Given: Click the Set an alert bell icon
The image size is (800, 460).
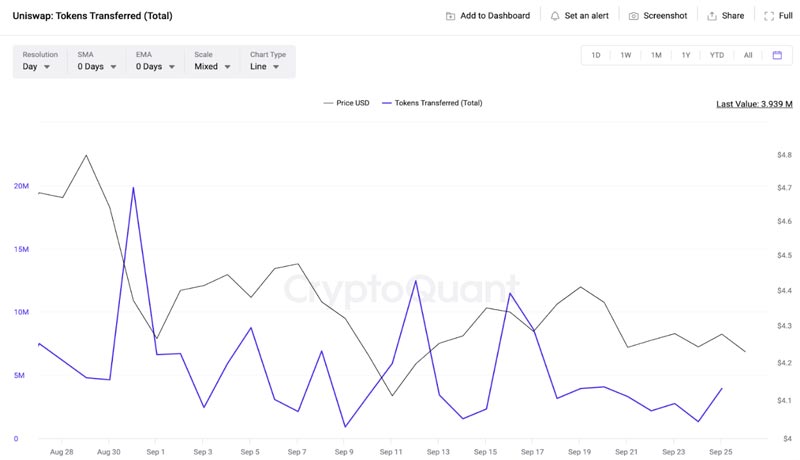Looking at the screenshot, I should (555, 16).
